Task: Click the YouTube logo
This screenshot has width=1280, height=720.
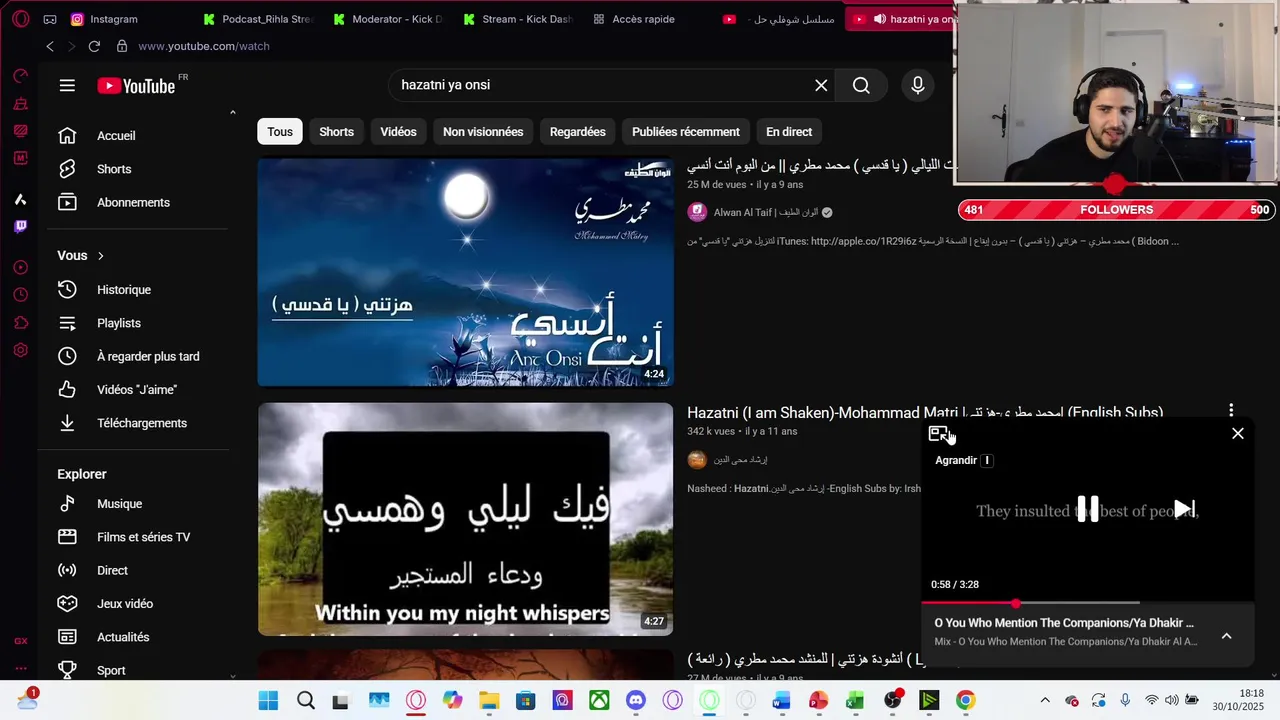Action: pos(136,86)
